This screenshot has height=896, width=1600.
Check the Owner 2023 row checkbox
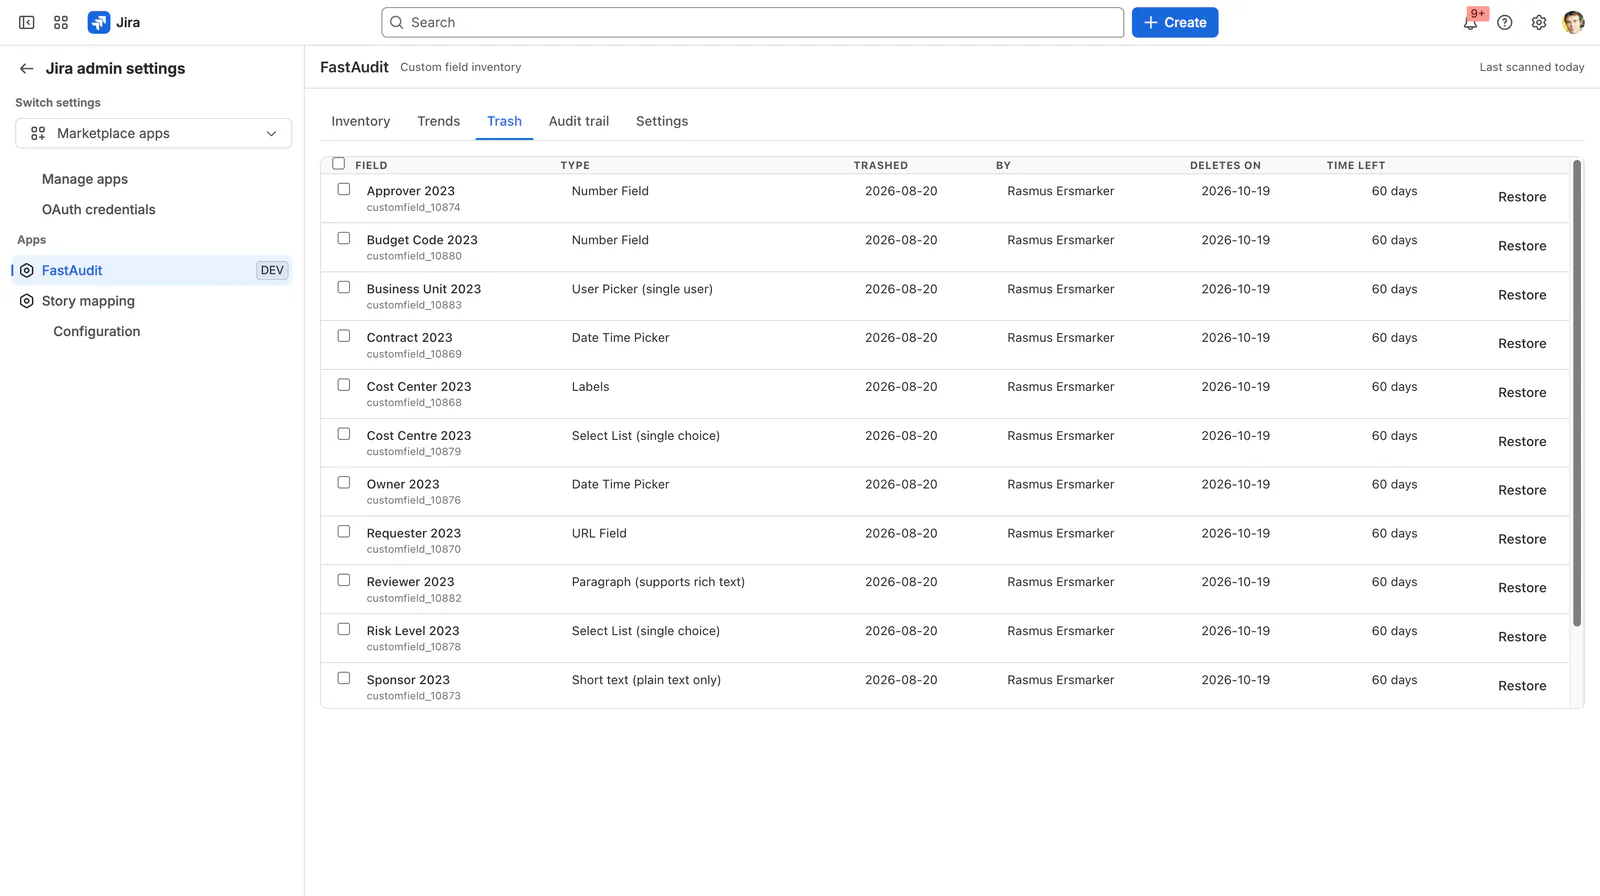click(x=344, y=482)
